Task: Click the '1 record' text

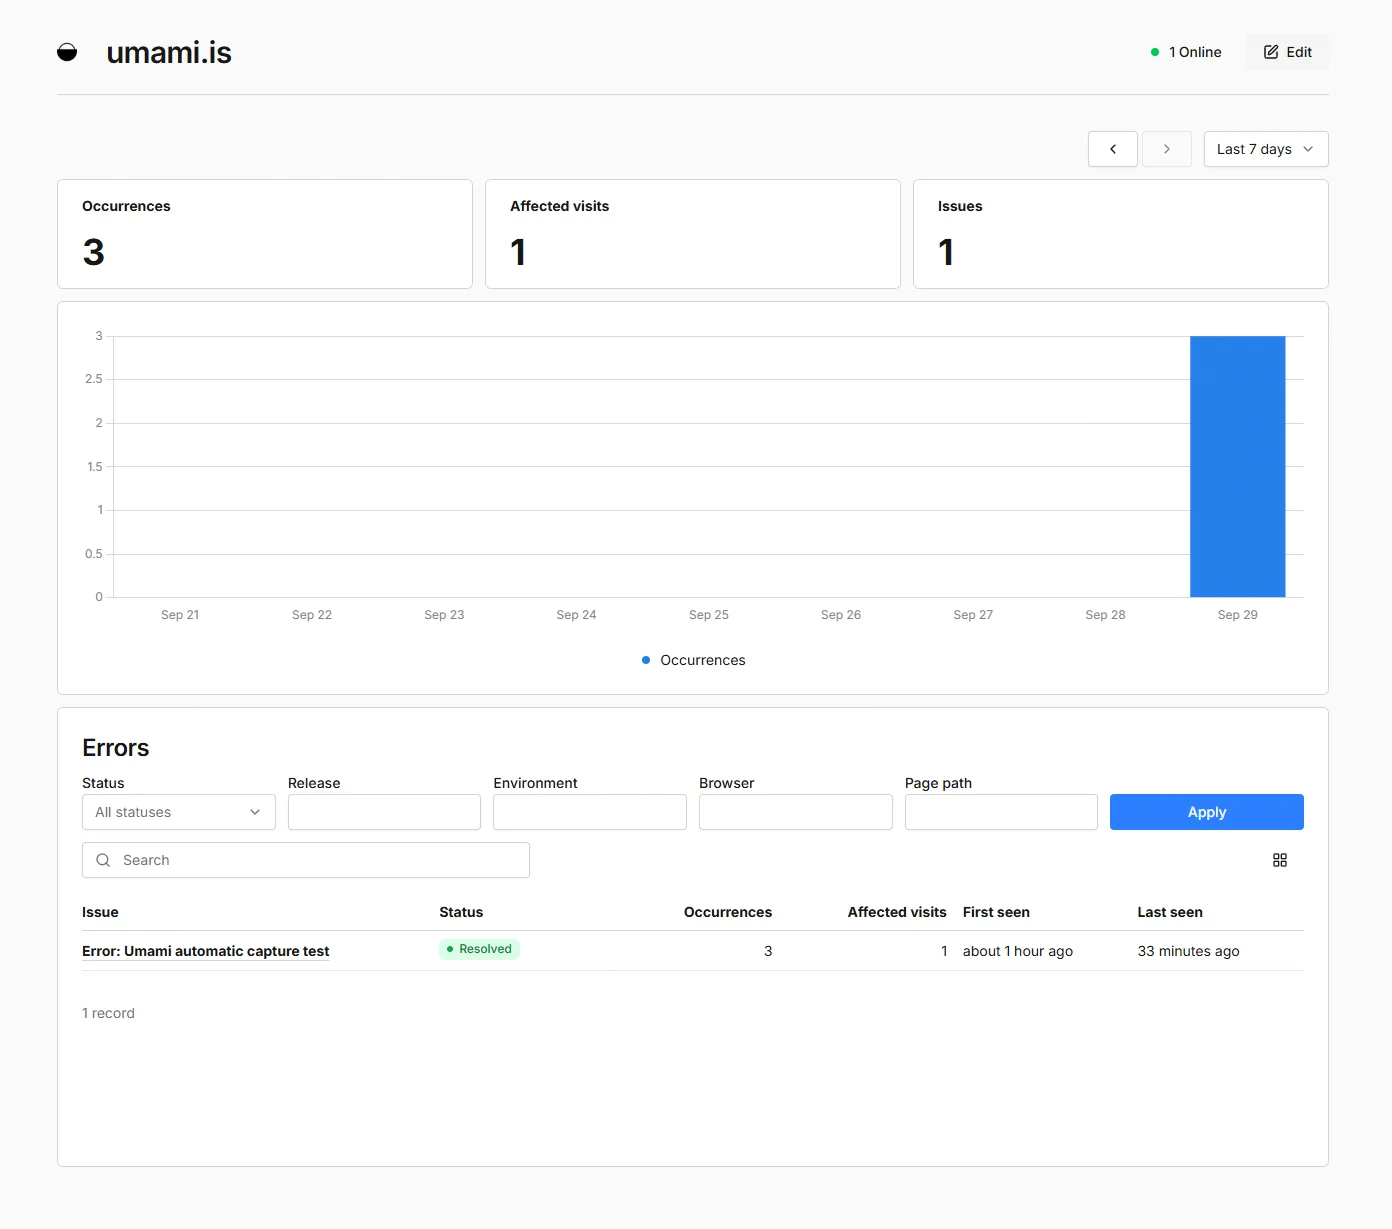Action: tap(108, 1013)
